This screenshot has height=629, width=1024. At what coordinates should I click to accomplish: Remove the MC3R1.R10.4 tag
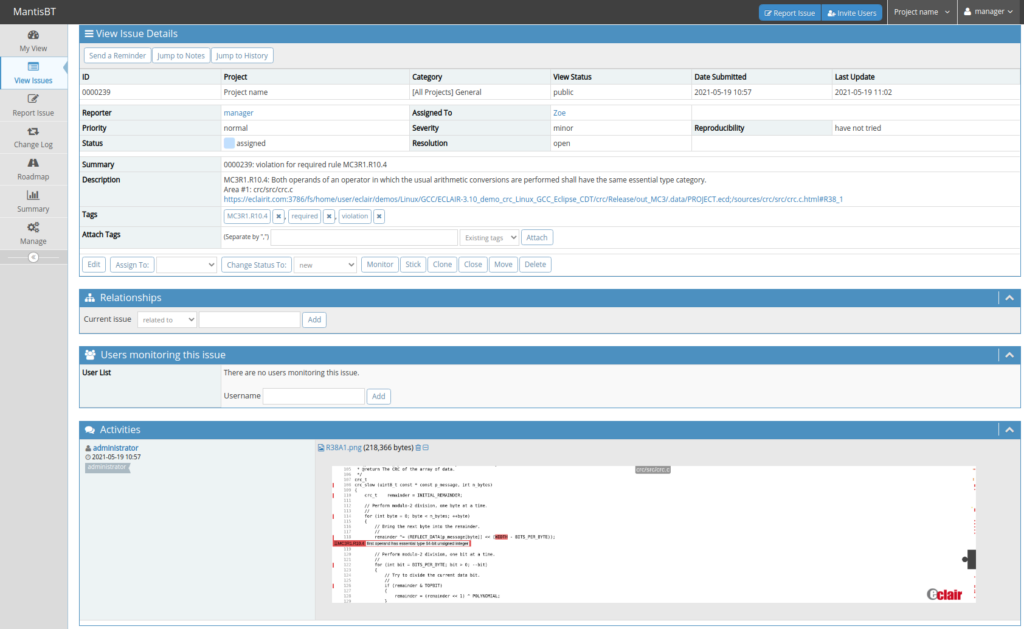pyautogui.click(x=279, y=216)
